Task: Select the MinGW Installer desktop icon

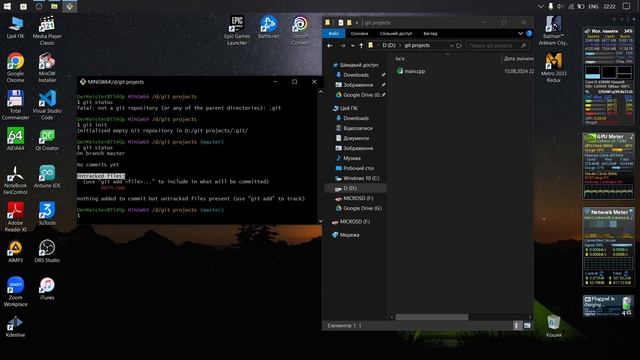Action: coord(47,68)
